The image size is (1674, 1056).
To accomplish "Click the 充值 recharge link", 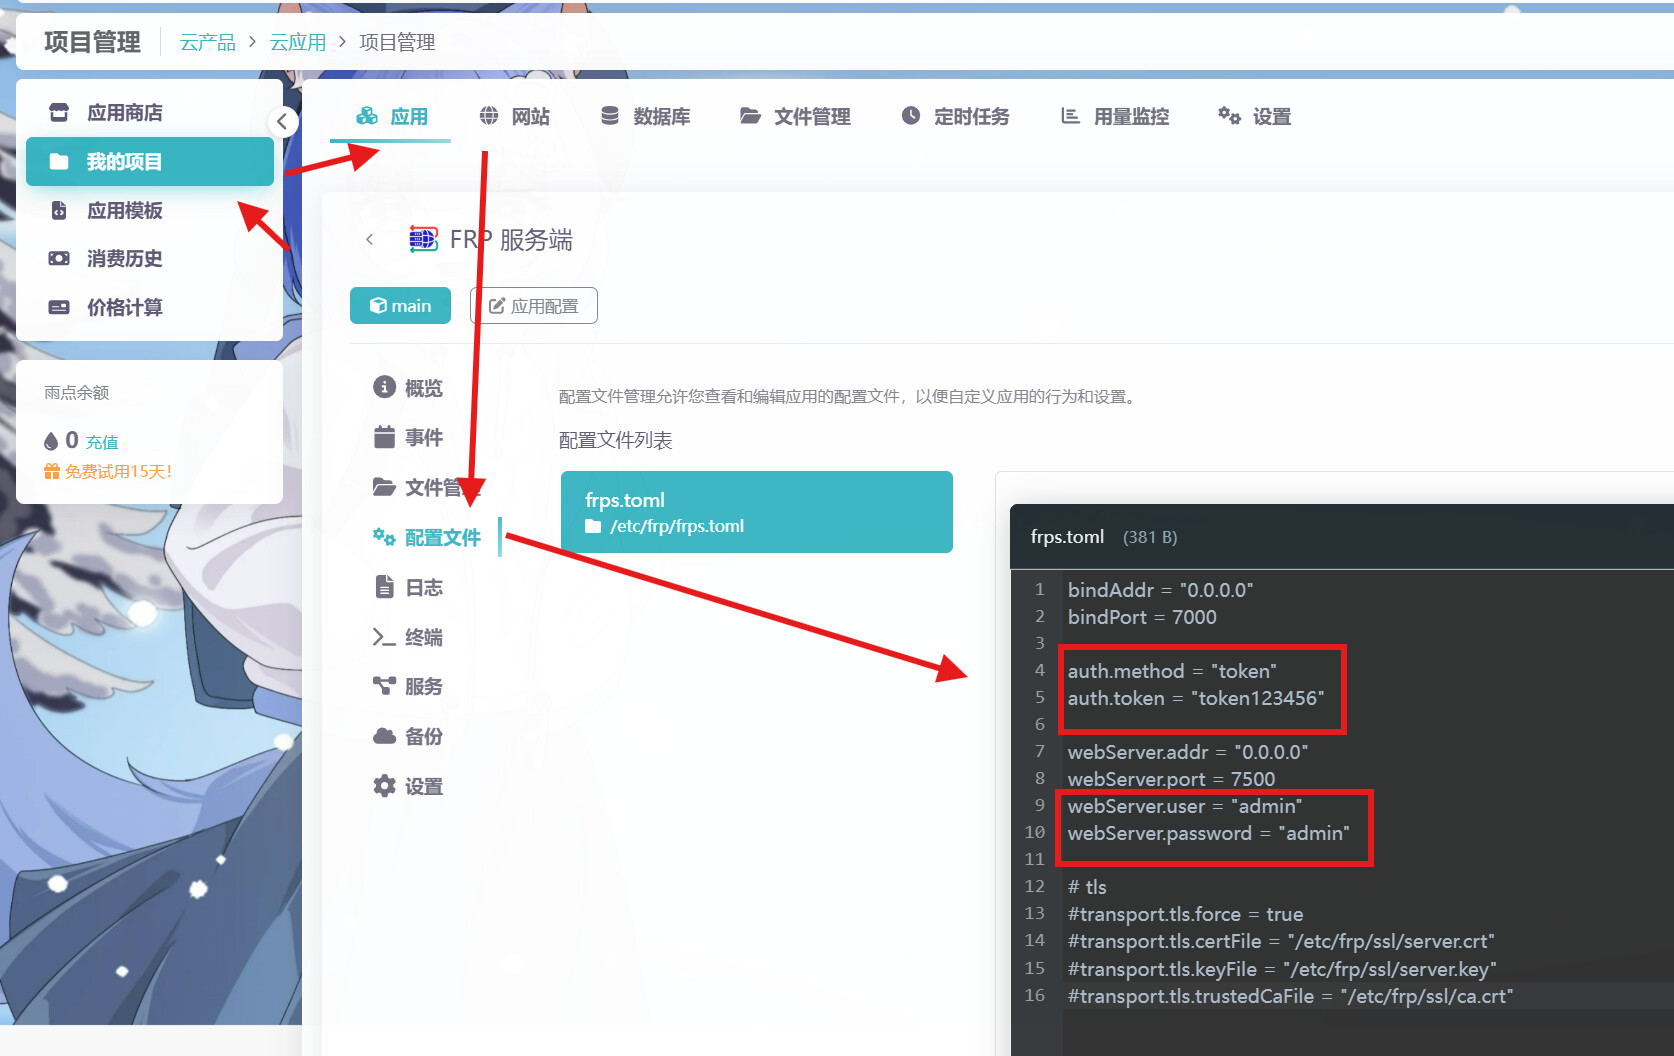I will (x=102, y=442).
